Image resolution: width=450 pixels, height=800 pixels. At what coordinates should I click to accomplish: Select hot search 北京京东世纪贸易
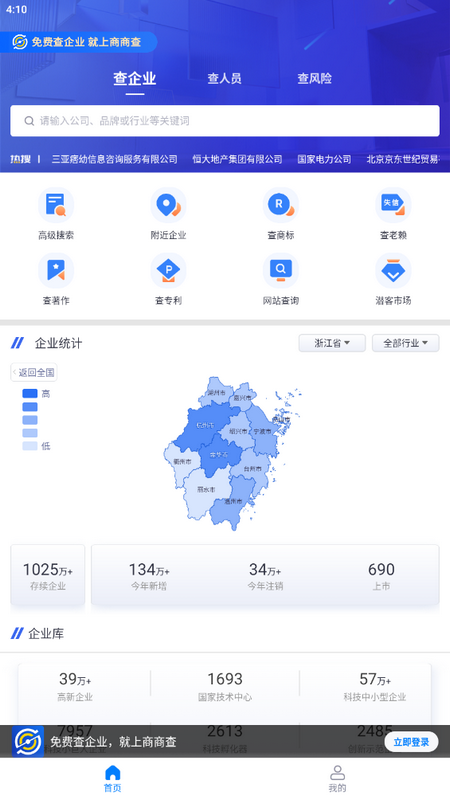pos(403,159)
